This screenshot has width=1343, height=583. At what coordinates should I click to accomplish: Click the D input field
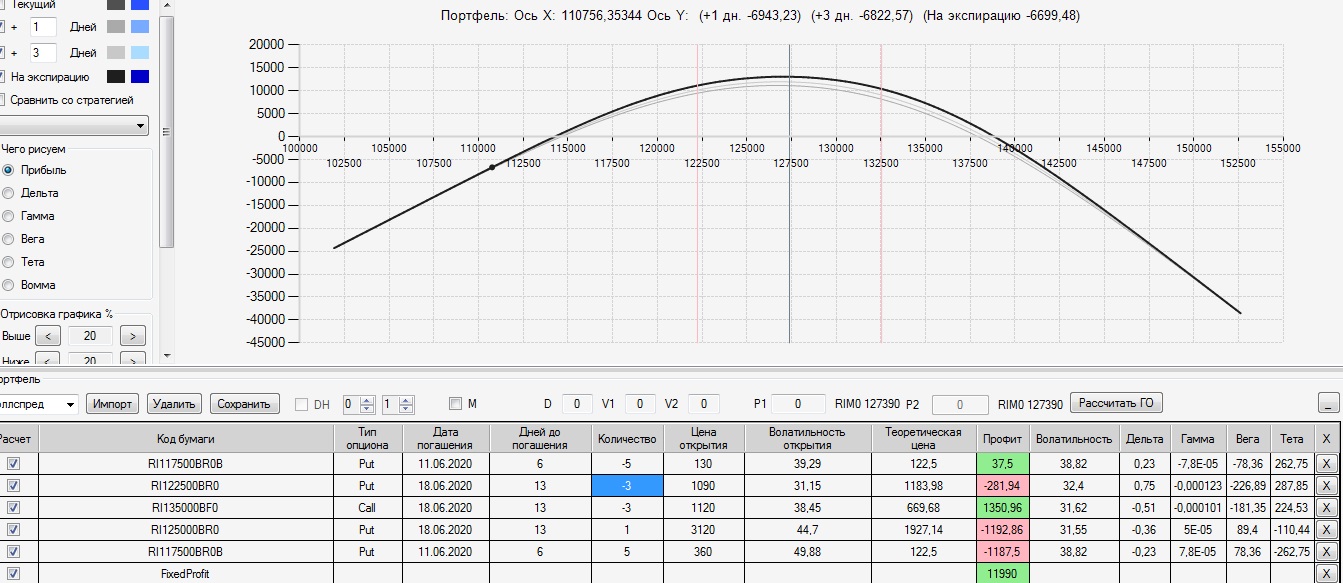[577, 404]
